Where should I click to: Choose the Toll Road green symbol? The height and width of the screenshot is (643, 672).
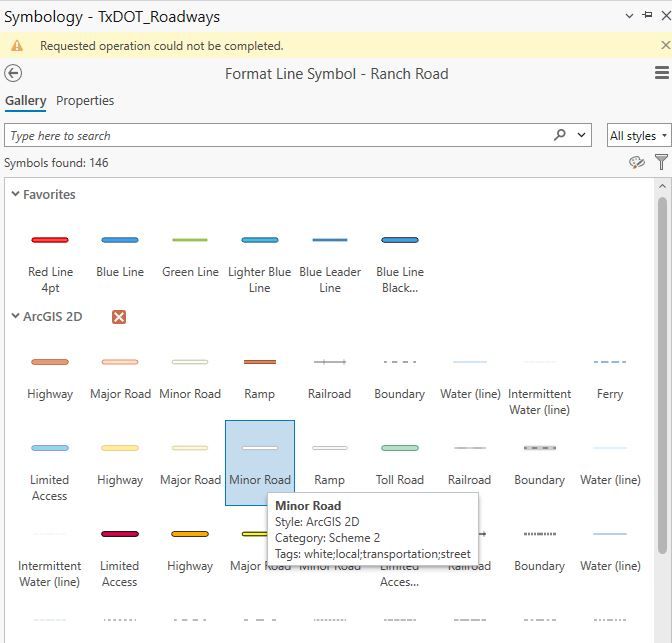pyautogui.click(x=400, y=463)
